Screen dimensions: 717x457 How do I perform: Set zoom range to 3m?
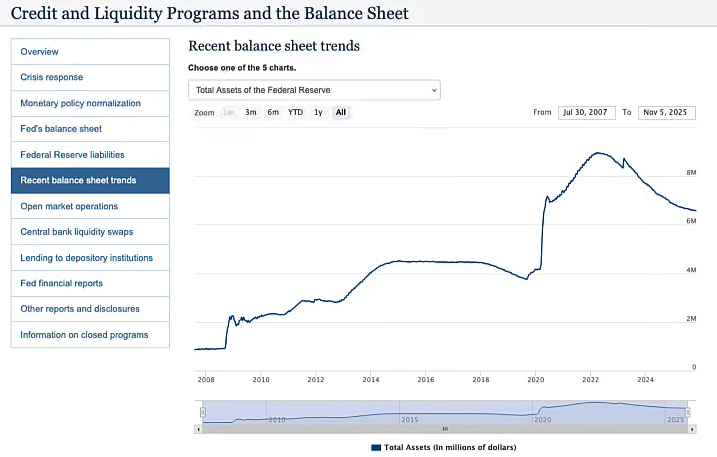pyautogui.click(x=251, y=113)
